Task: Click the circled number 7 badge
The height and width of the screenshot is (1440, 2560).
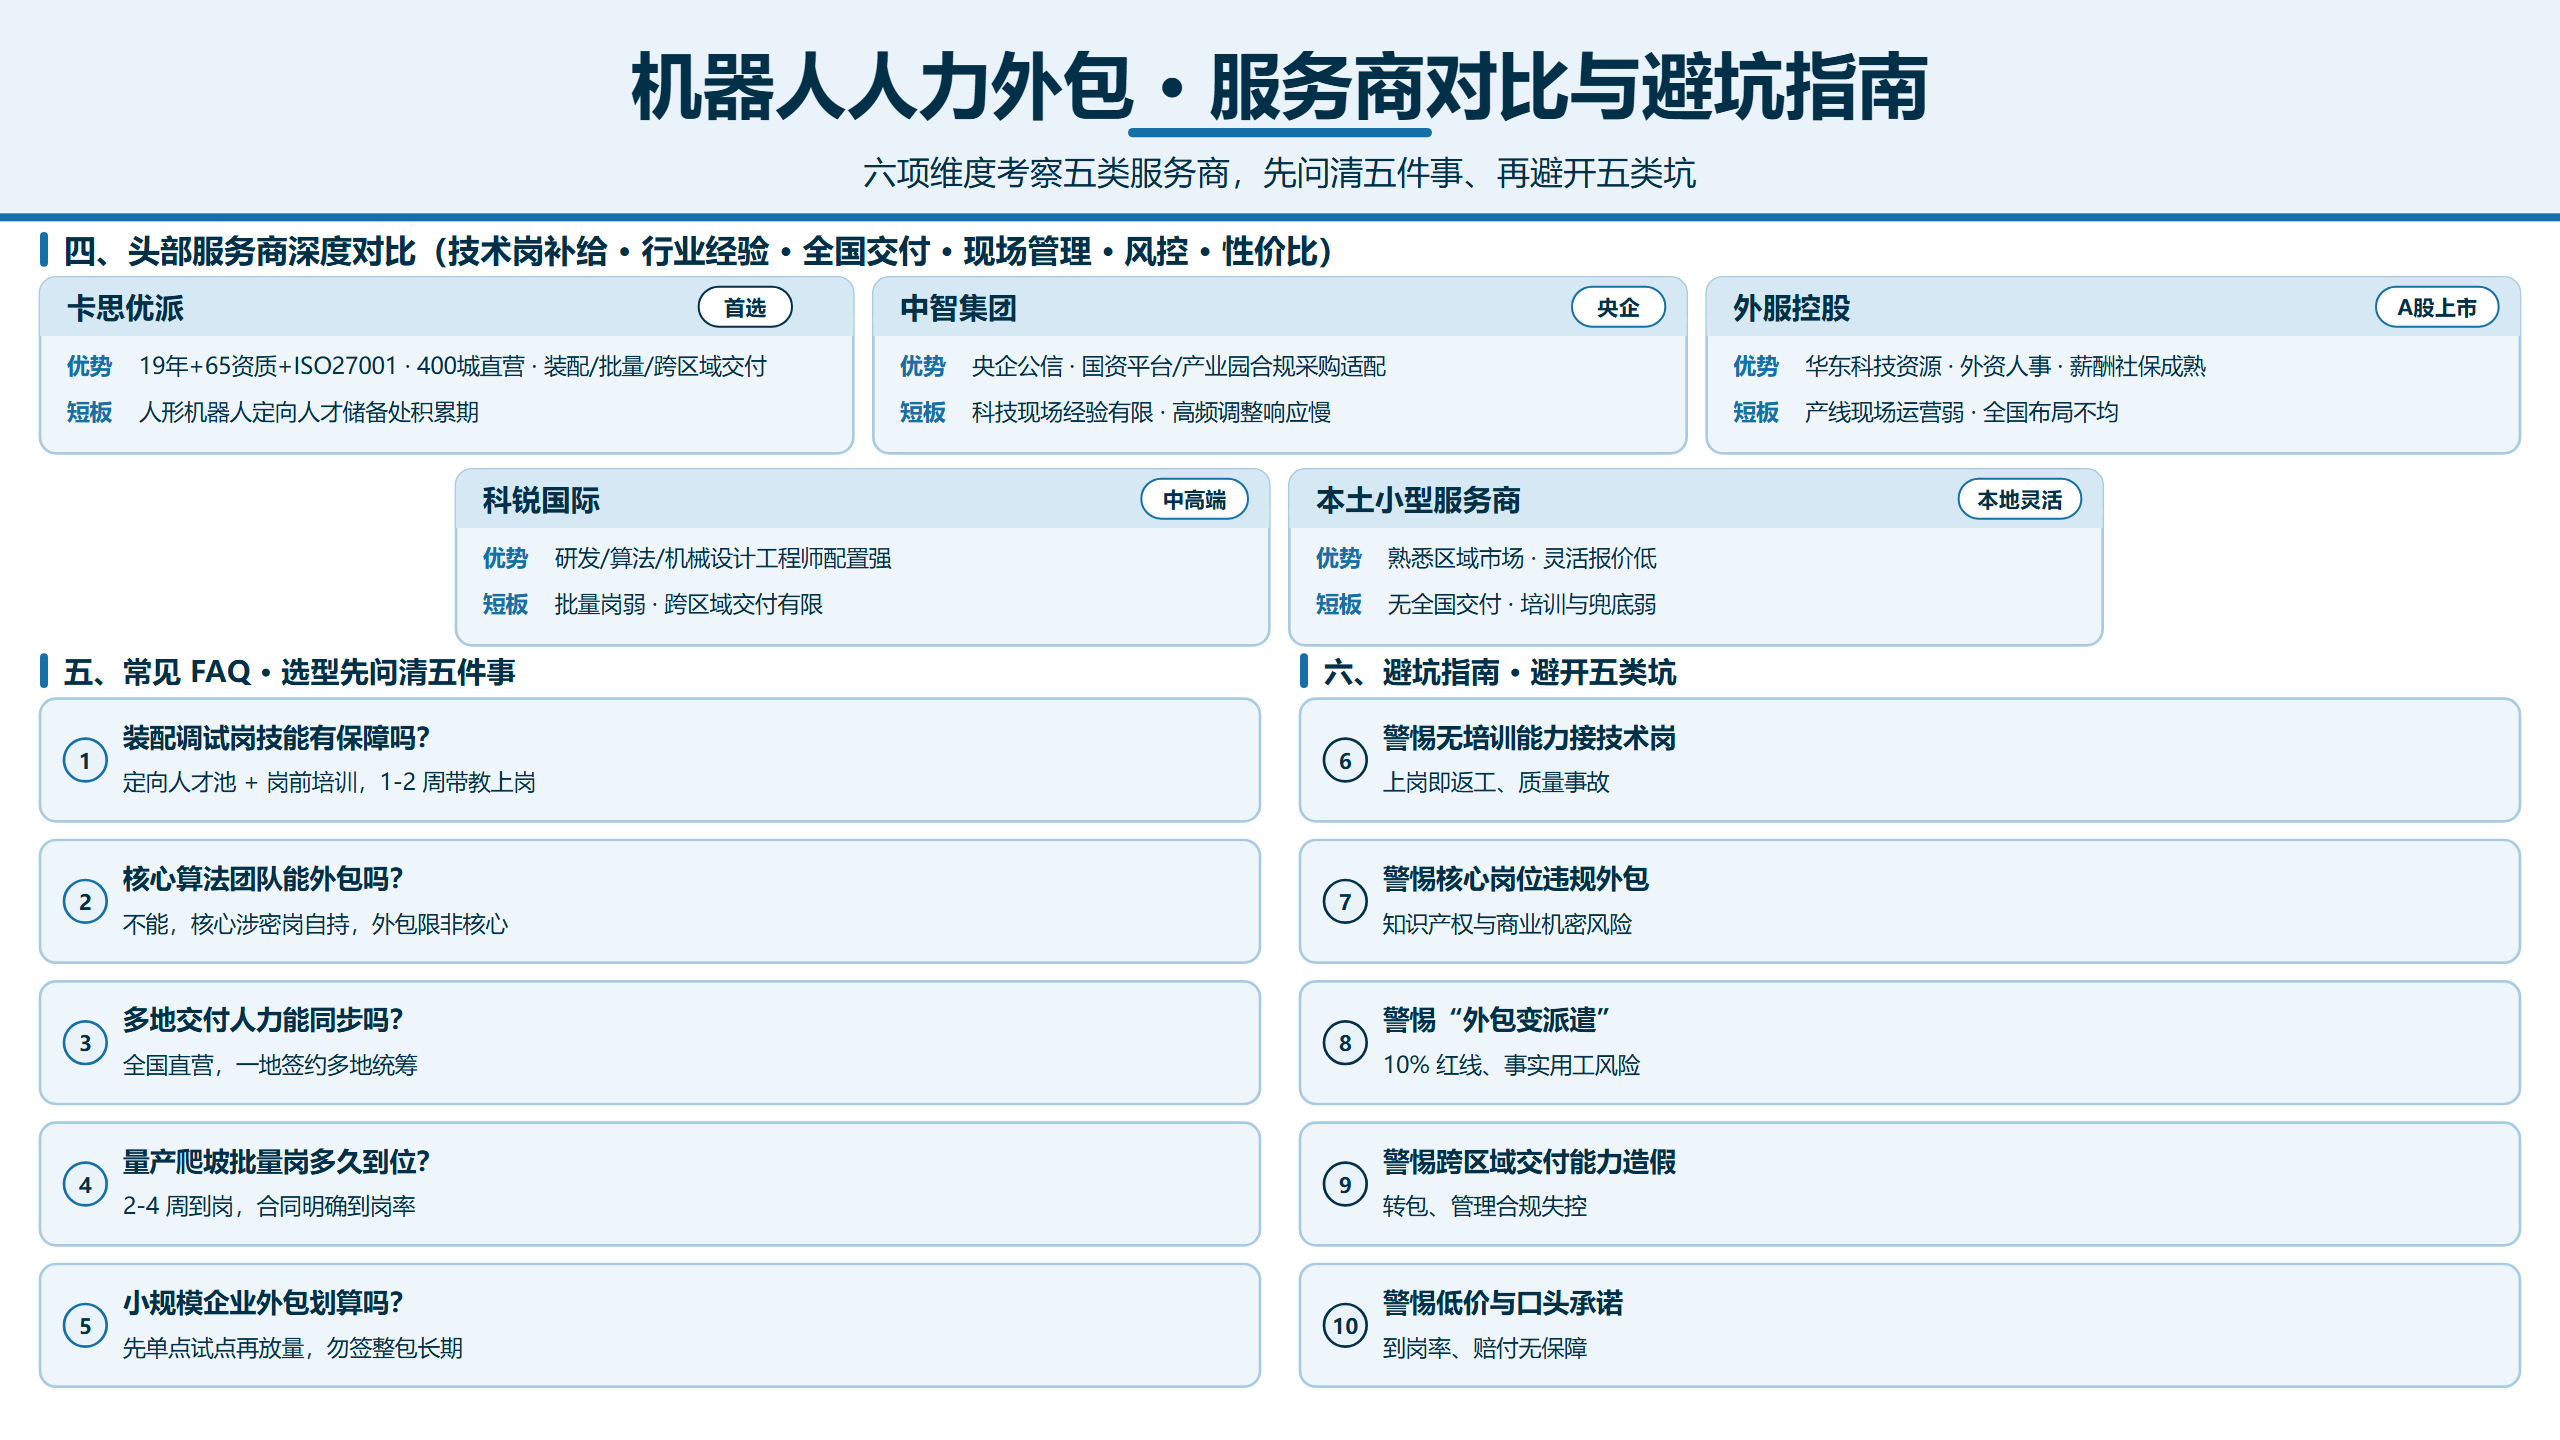Action: pos(1345,902)
